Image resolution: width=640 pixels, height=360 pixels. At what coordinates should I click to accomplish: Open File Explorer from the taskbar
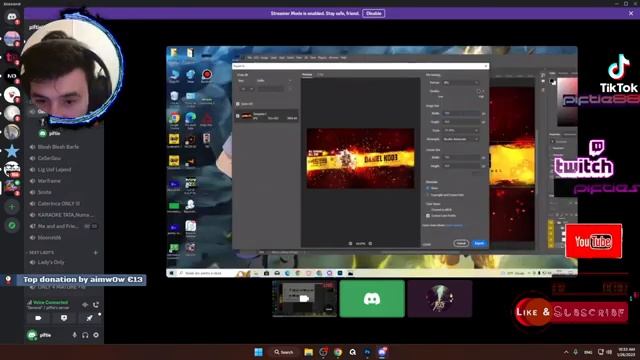tap(308, 352)
